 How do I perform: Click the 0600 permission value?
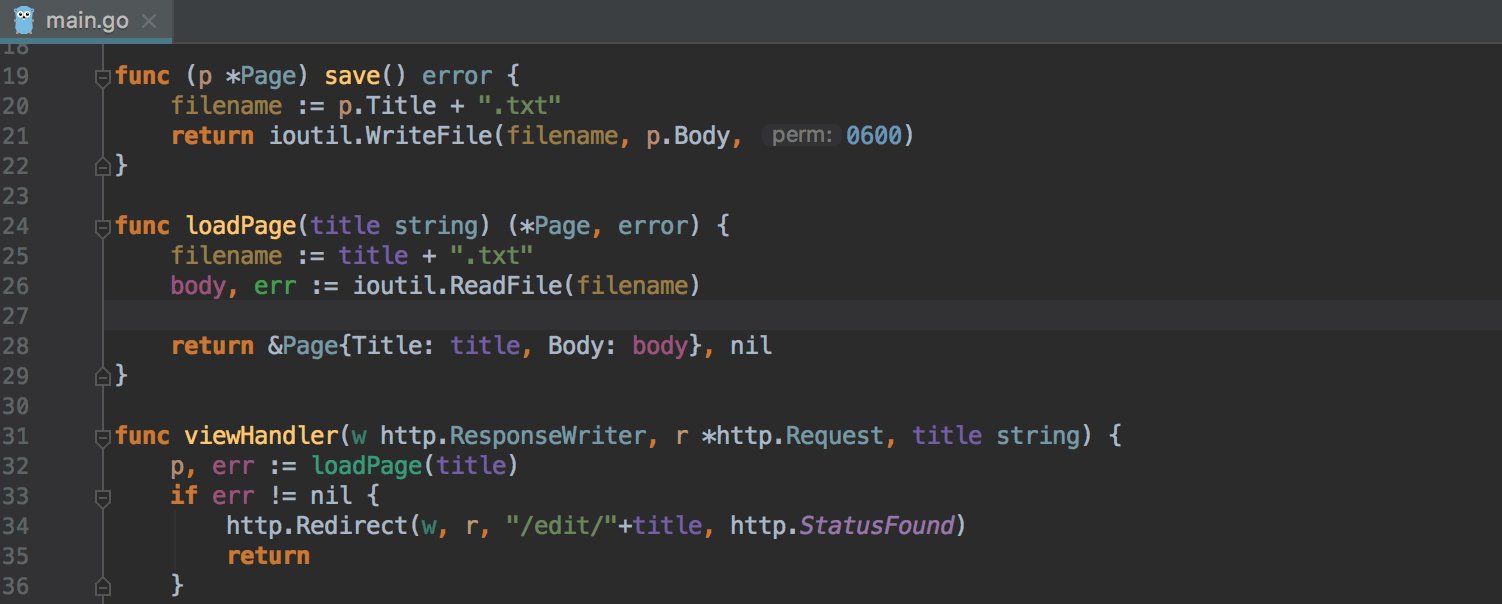[x=874, y=135]
